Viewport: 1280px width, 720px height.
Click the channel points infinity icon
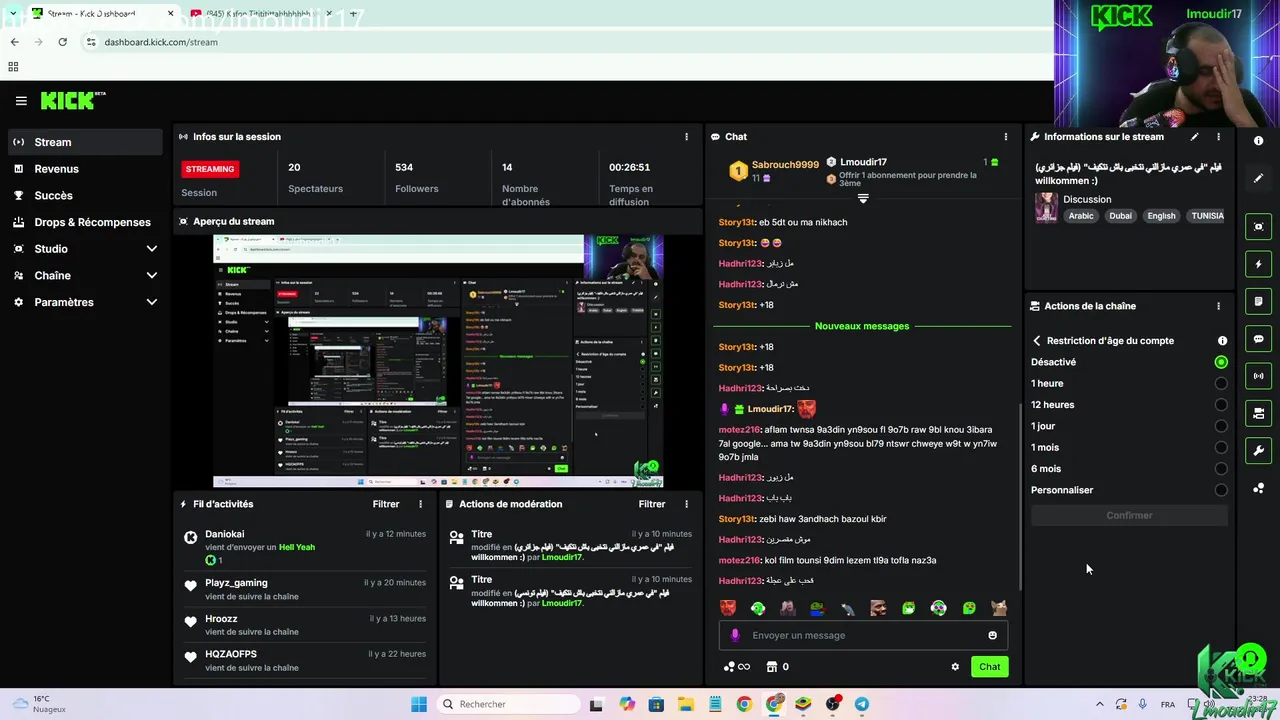pyautogui.click(x=737, y=667)
